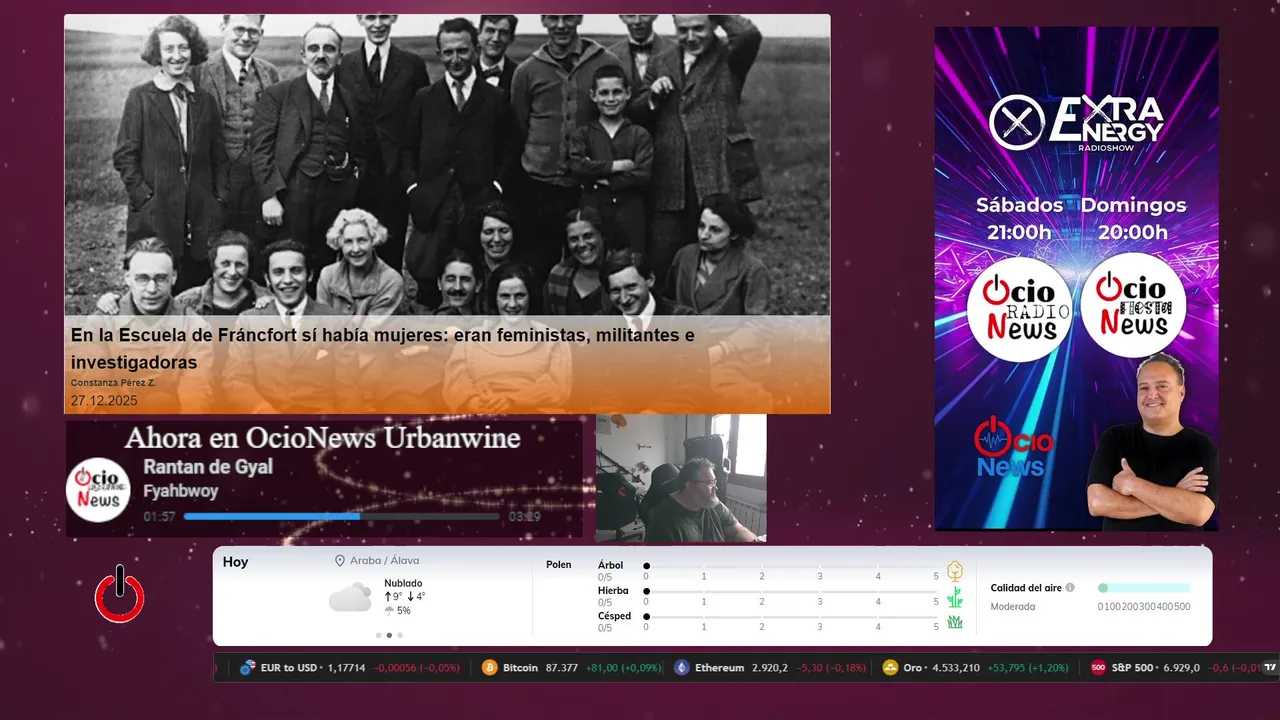The width and height of the screenshot is (1280, 720).
Task: Click the black-and-white group photo
Action: pos(447,165)
